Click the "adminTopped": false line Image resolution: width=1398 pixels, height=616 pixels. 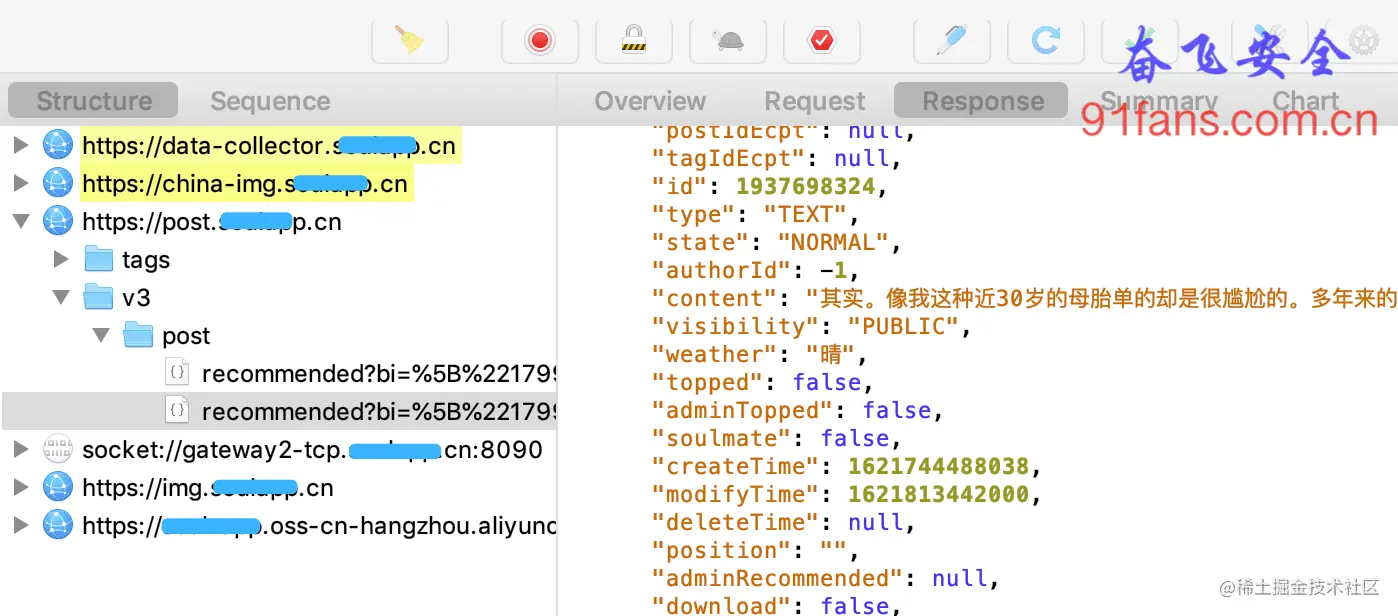click(797, 410)
